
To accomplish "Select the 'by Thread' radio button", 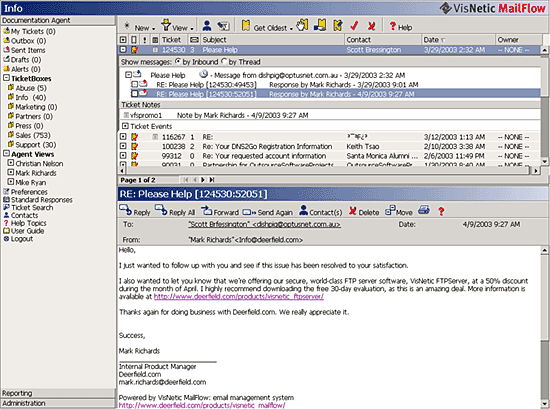I will click(x=224, y=62).
